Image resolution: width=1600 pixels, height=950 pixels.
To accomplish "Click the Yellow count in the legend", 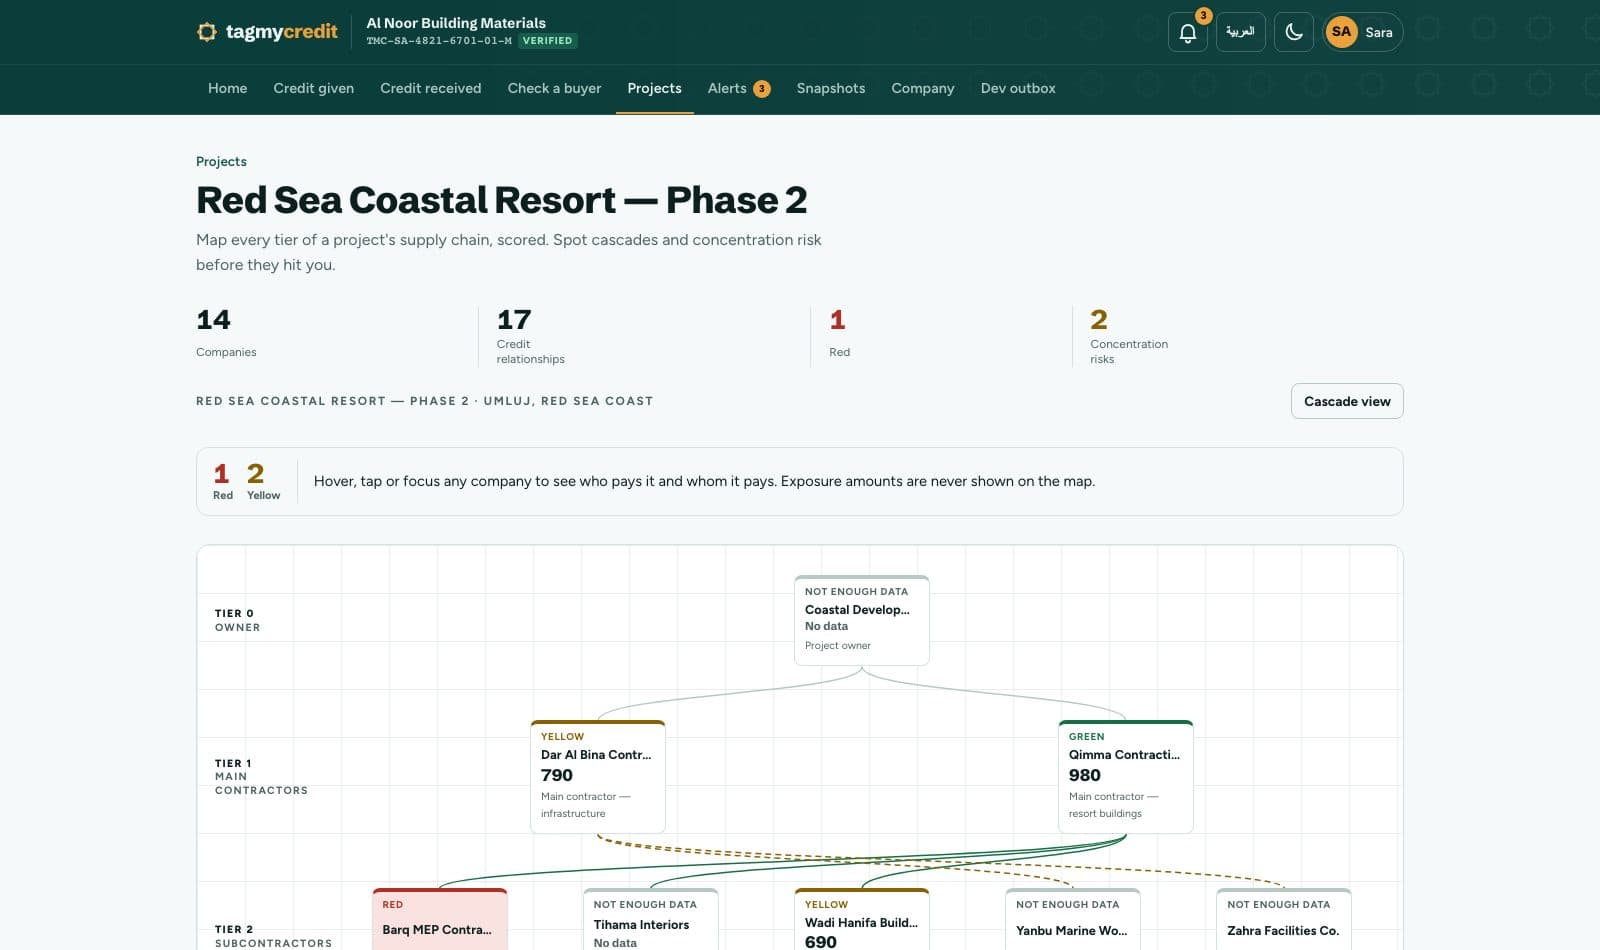I will click(x=264, y=481).
